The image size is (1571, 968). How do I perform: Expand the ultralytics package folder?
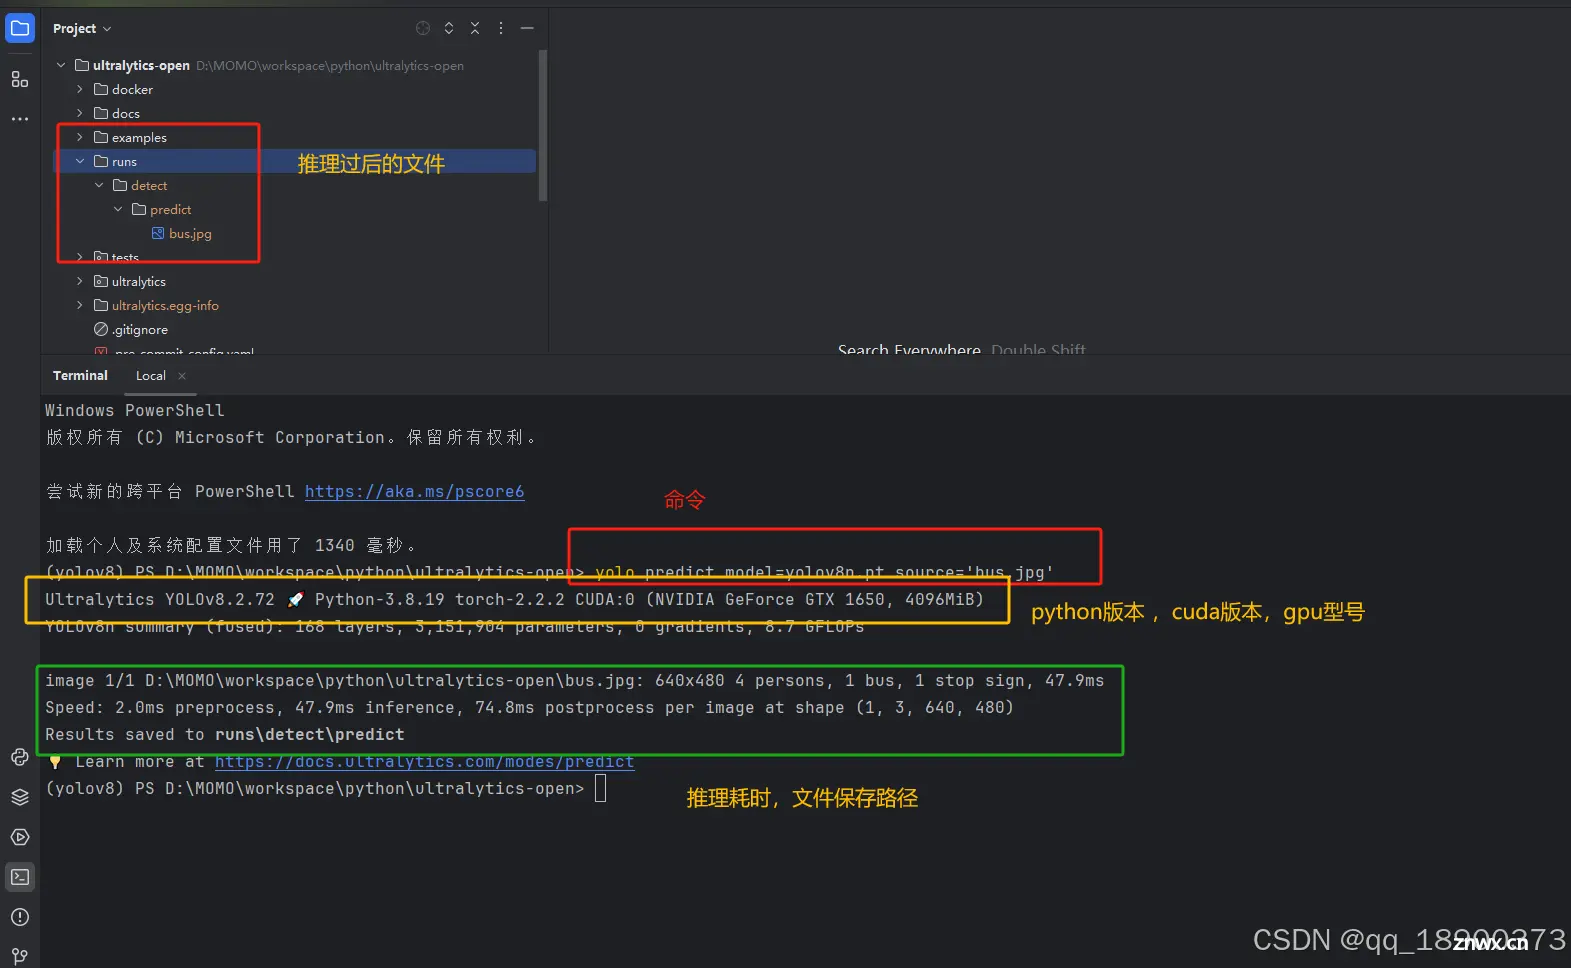click(x=80, y=281)
